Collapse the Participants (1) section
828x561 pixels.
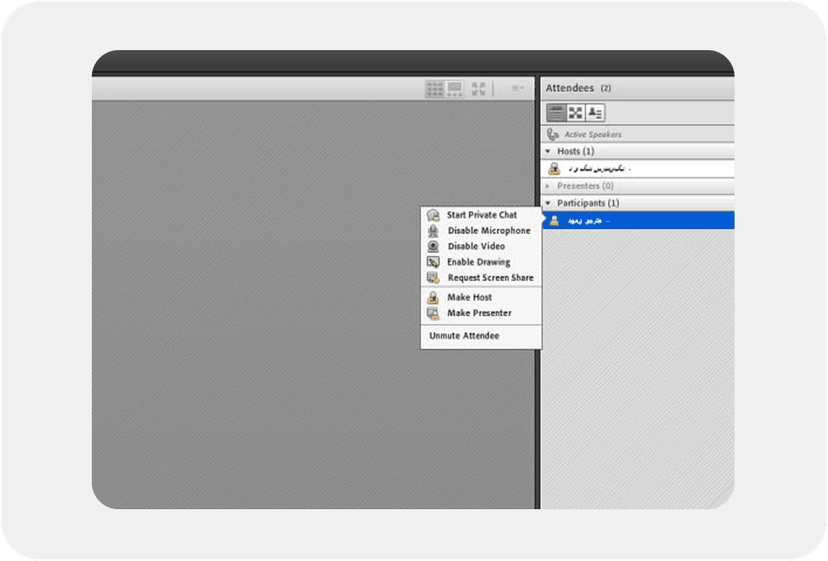pos(548,203)
